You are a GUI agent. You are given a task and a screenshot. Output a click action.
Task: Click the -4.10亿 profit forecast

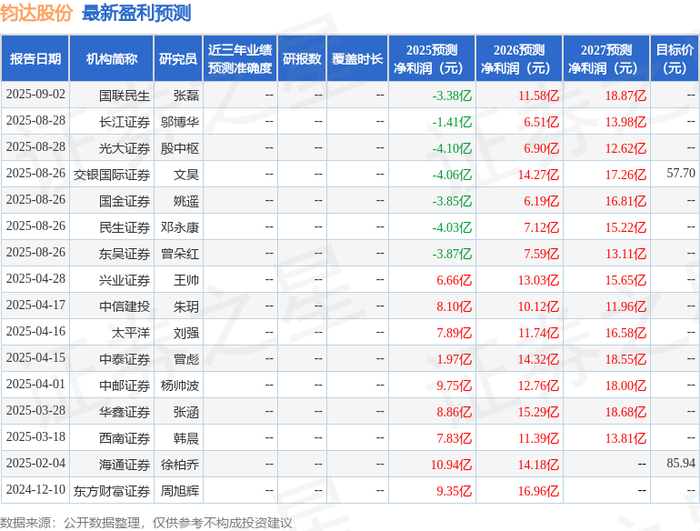(452, 148)
